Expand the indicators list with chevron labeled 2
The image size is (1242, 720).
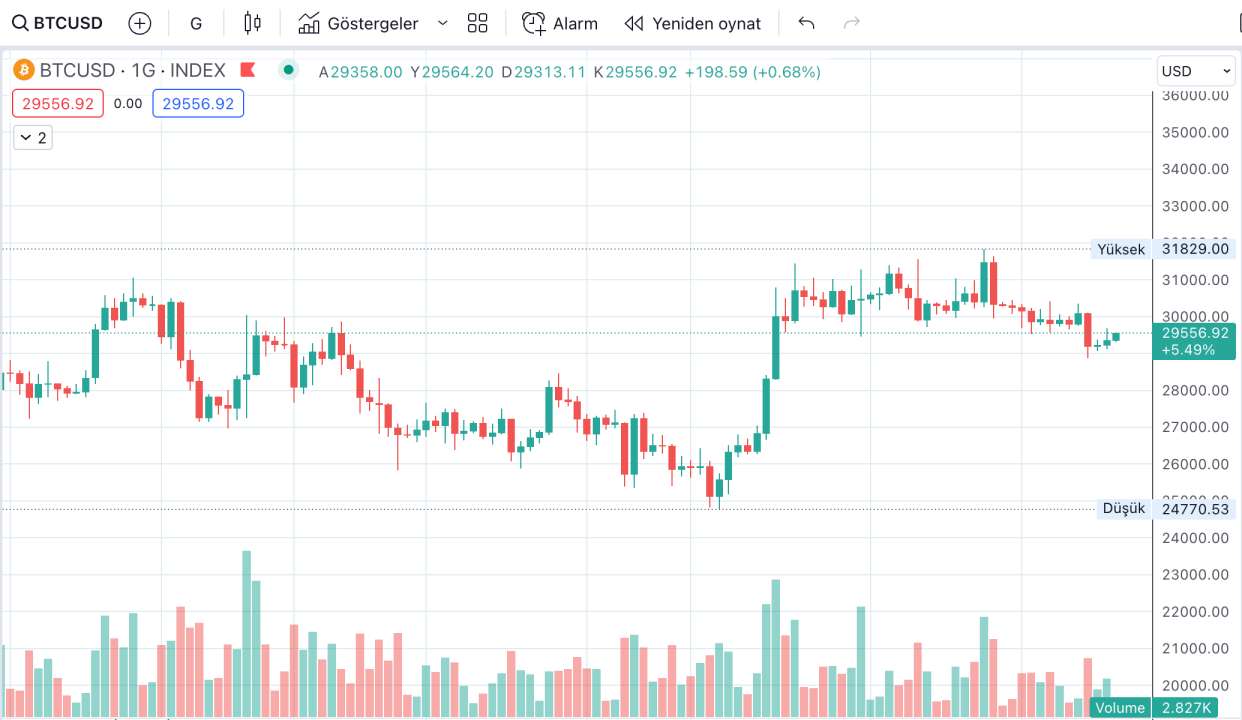click(32, 137)
